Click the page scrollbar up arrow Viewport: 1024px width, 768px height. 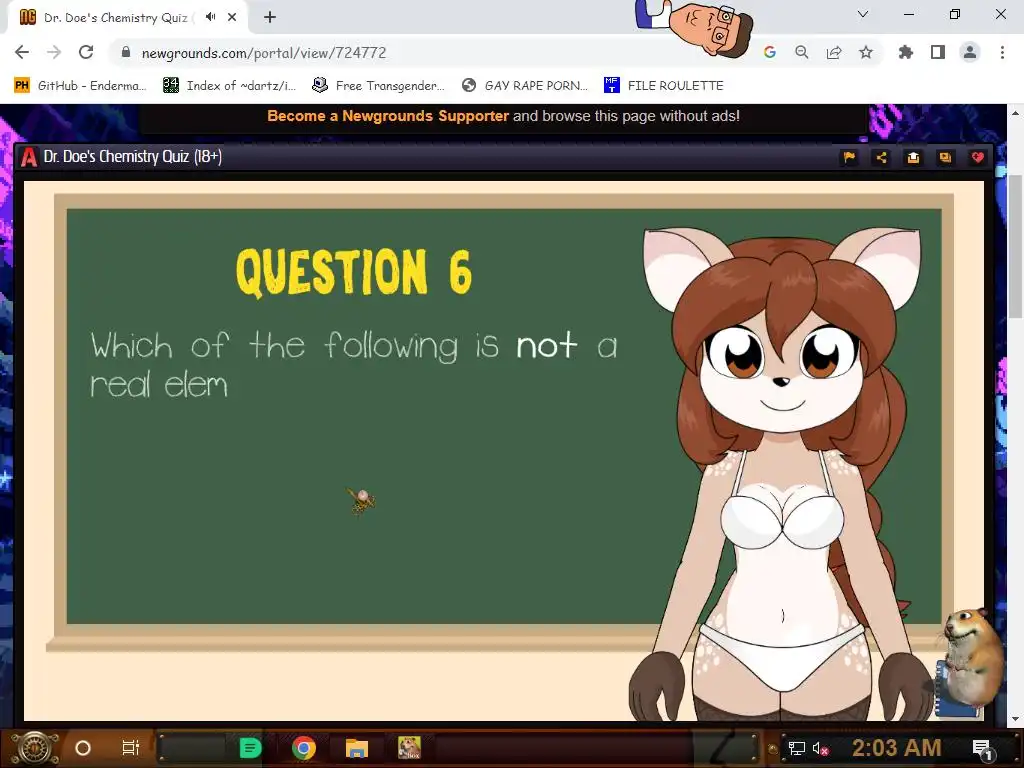click(x=1015, y=113)
